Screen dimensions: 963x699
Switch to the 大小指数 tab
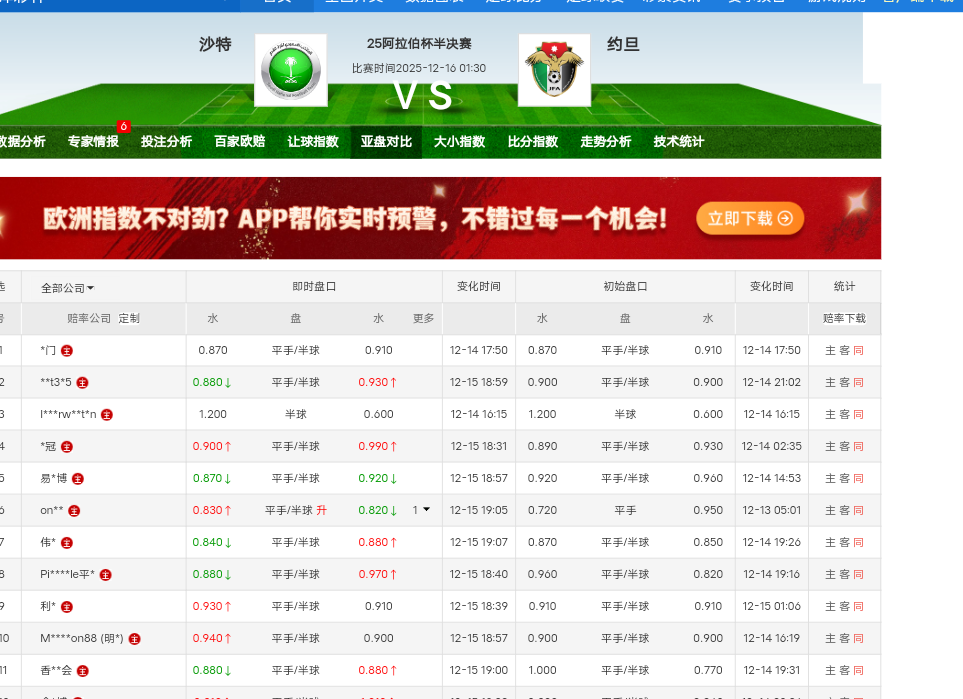459,142
